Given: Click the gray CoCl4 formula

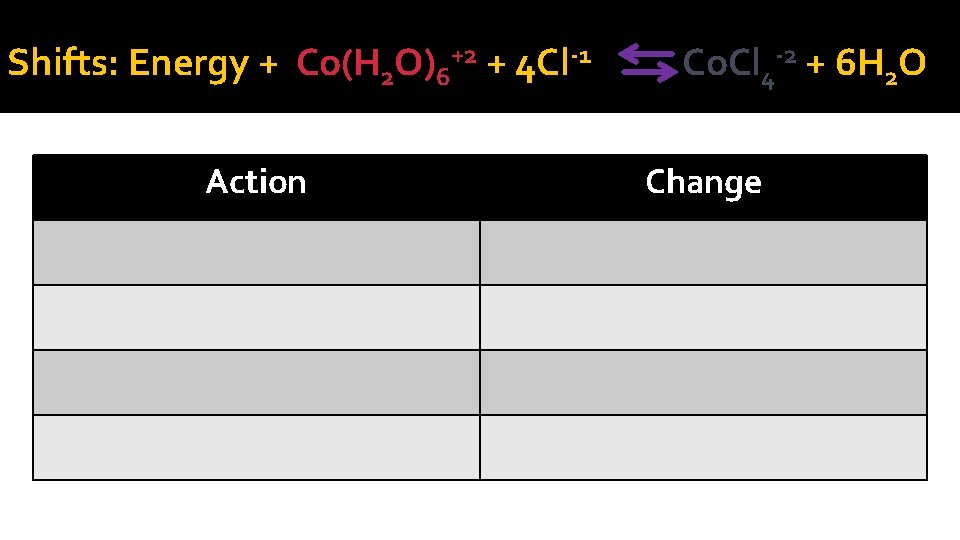Looking at the screenshot, I should [x=740, y=67].
